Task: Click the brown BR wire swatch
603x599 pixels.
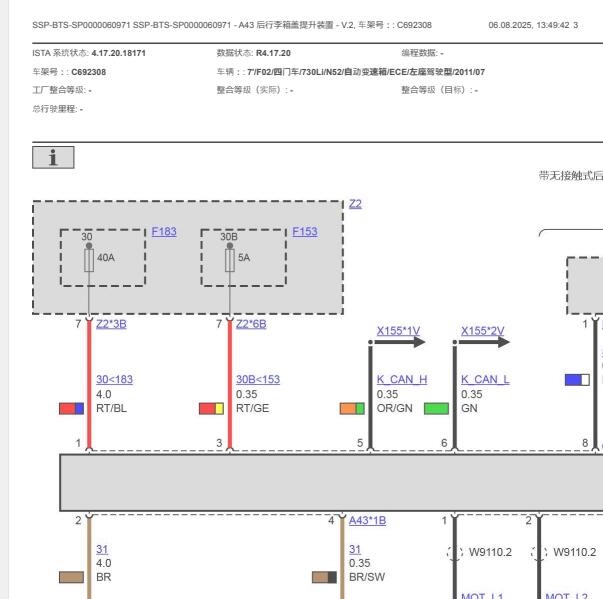Action: (72, 577)
